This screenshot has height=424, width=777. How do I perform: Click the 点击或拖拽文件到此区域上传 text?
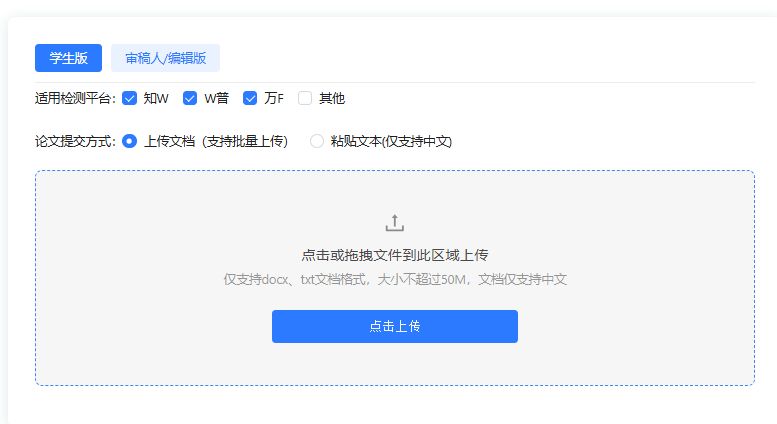pyautogui.click(x=395, y=255)
